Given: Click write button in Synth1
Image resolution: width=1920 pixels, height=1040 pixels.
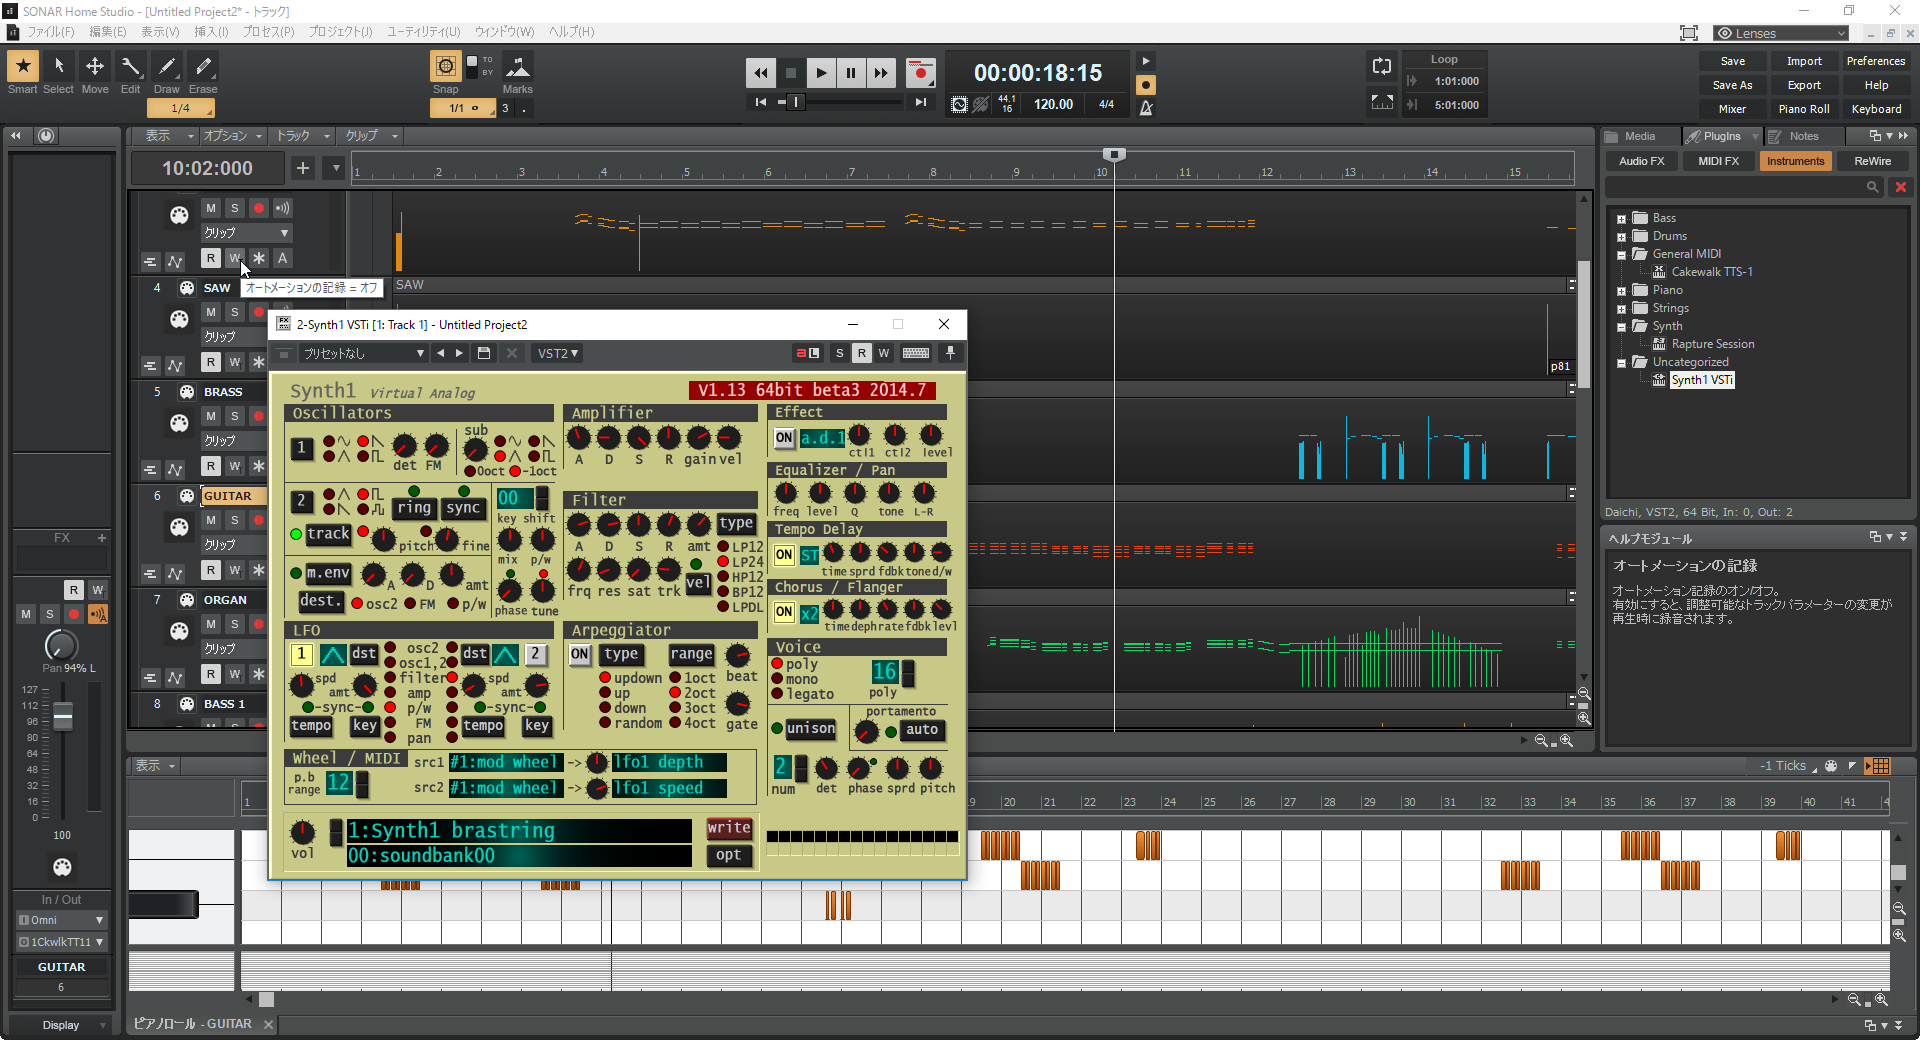Looking at the screenshot, I should point(729,828).
